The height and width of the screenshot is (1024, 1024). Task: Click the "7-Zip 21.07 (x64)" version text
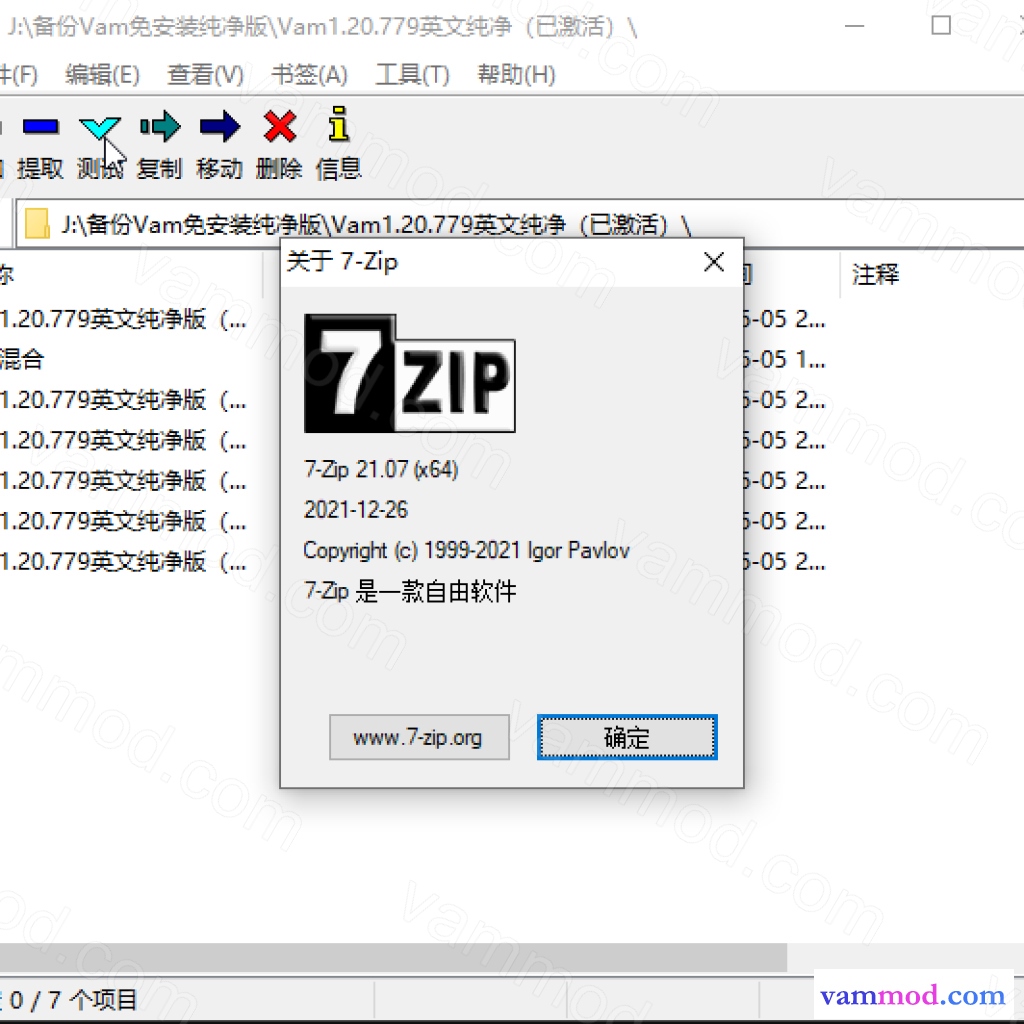pos(381,470)
